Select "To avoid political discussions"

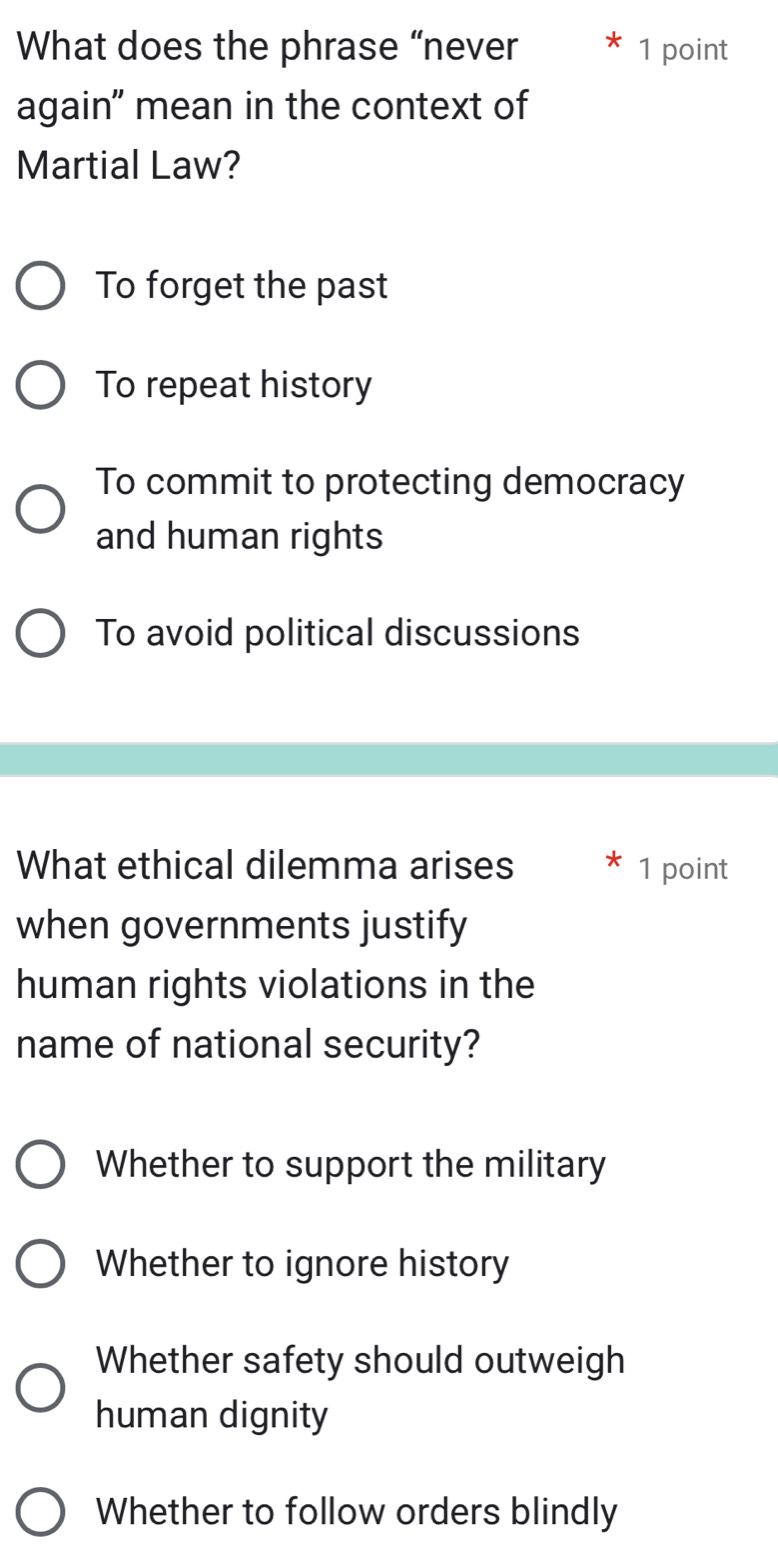[x=40, y=633]
